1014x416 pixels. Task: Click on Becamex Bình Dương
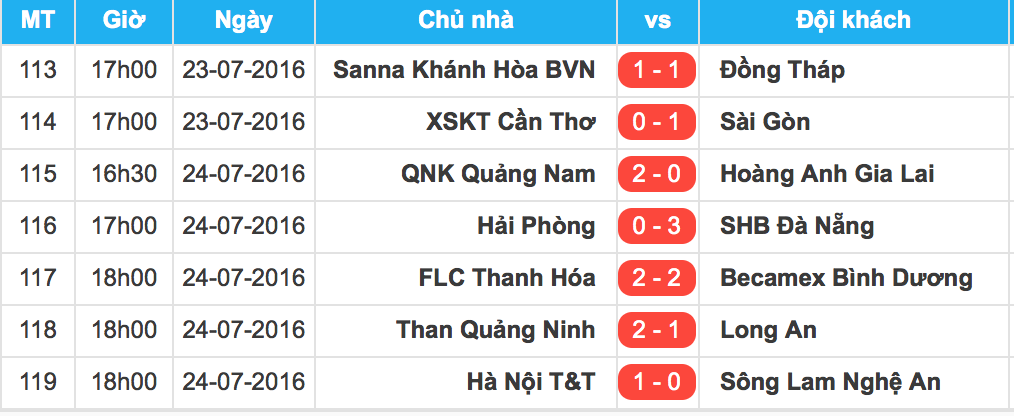click(846, 278)
